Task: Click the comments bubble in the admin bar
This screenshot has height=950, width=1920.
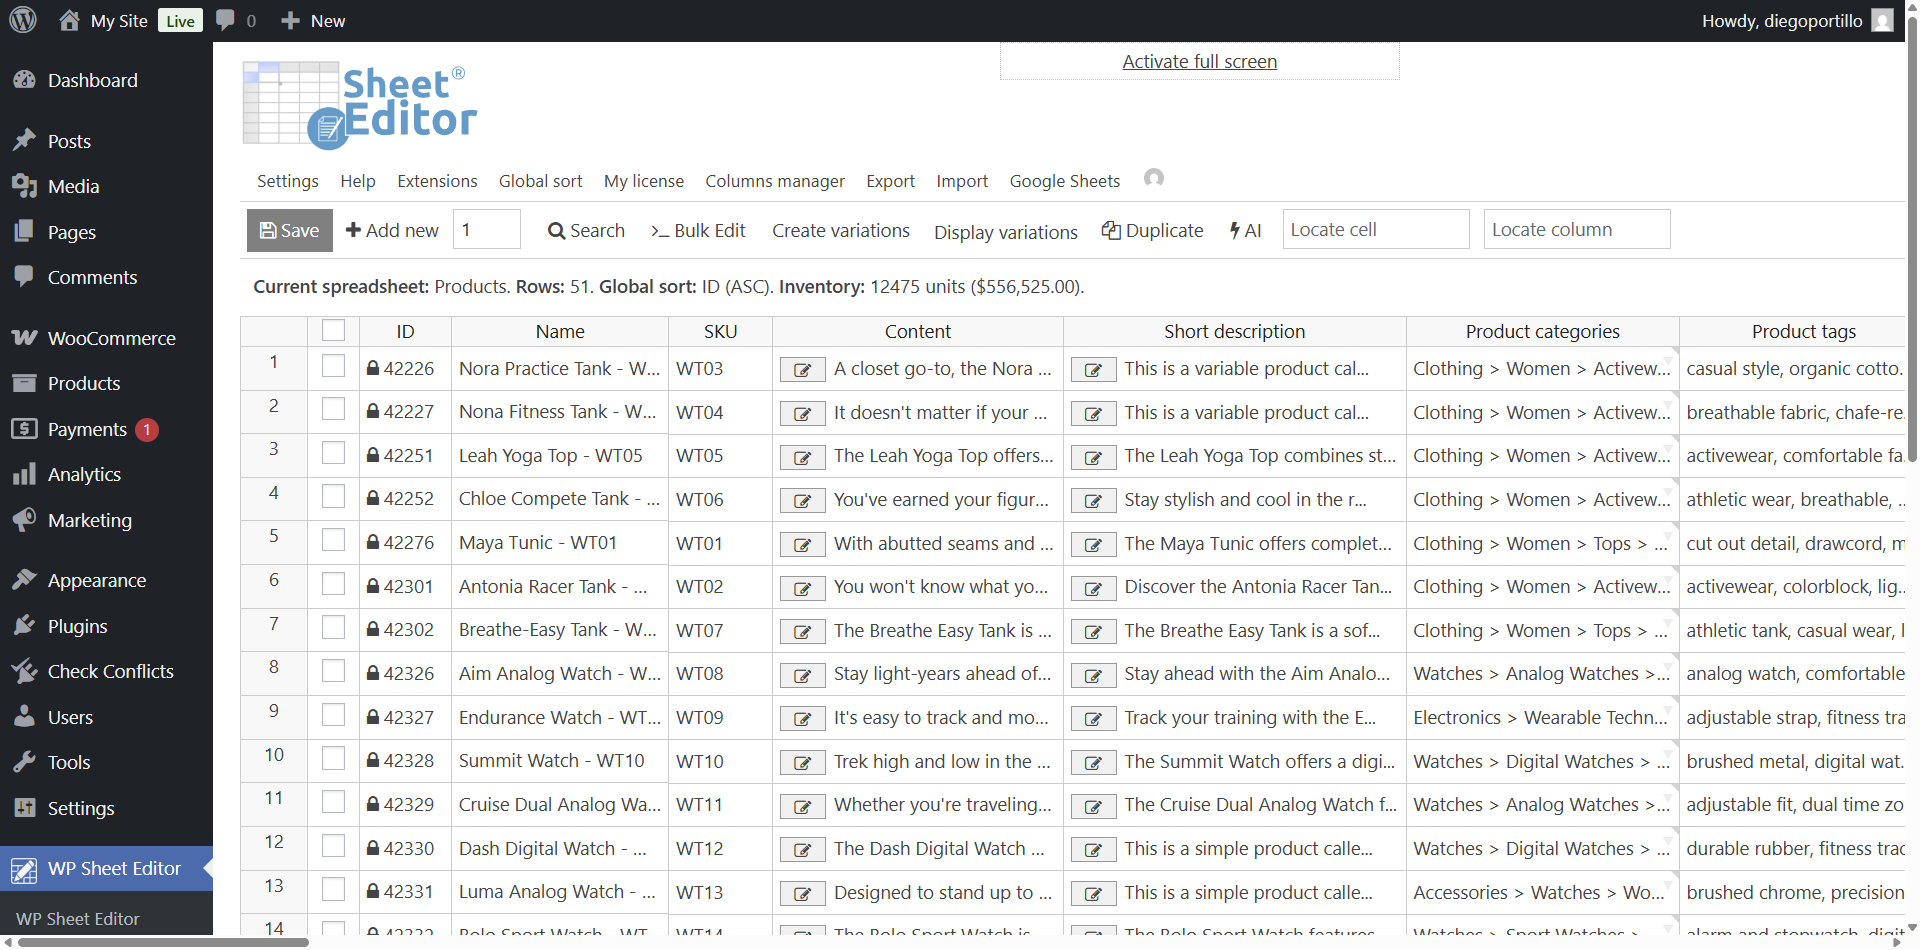Action: click(225, 20)
